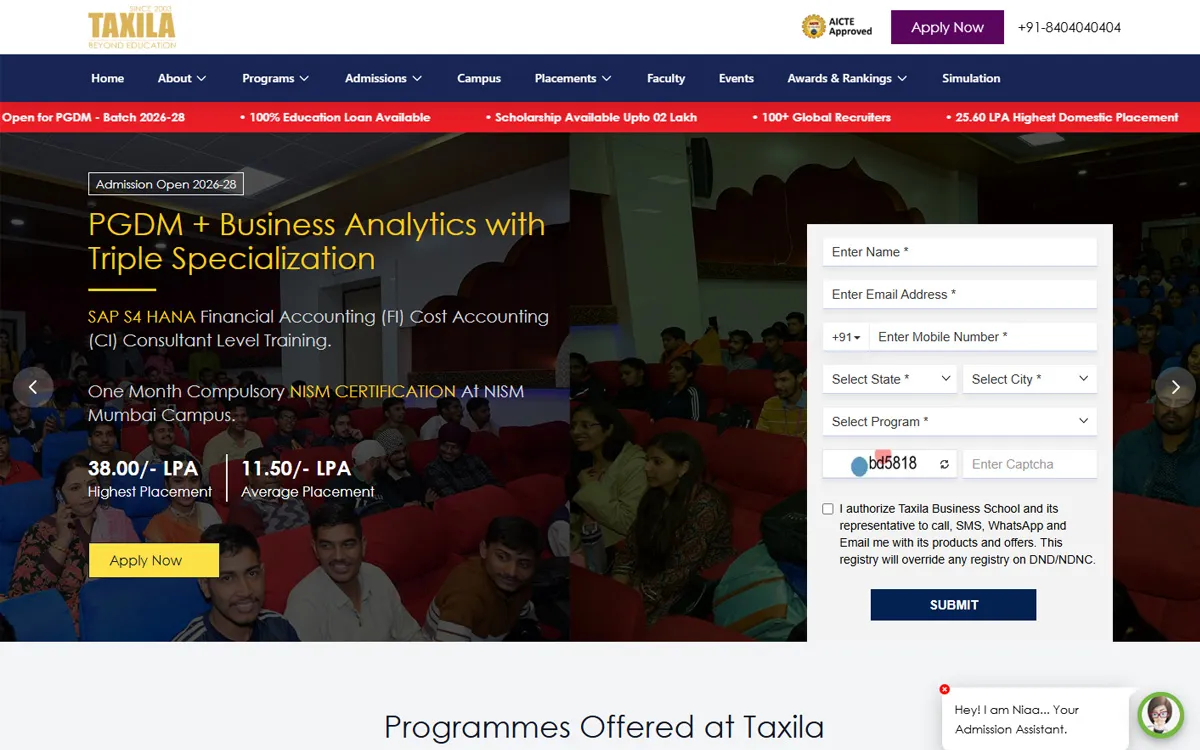Expand the Awards & Rankings menu
The height and width of the screenshot is (750, 1200).
(x=847, y=78)
